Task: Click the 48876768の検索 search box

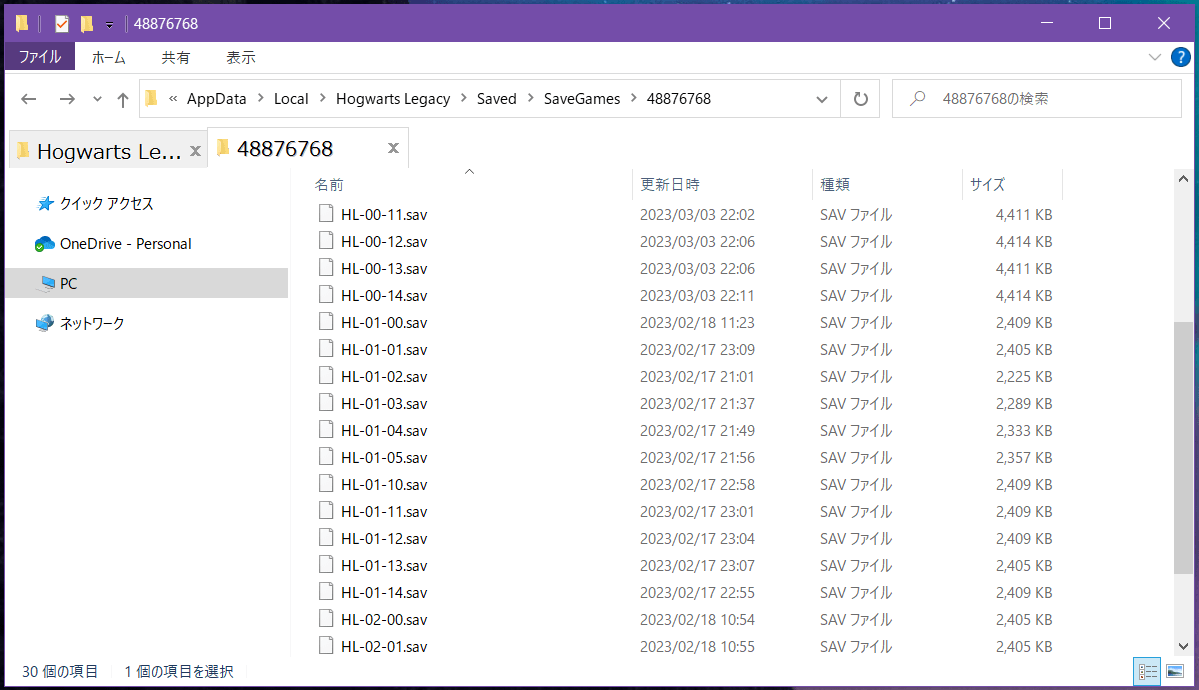Action: 1037,99
